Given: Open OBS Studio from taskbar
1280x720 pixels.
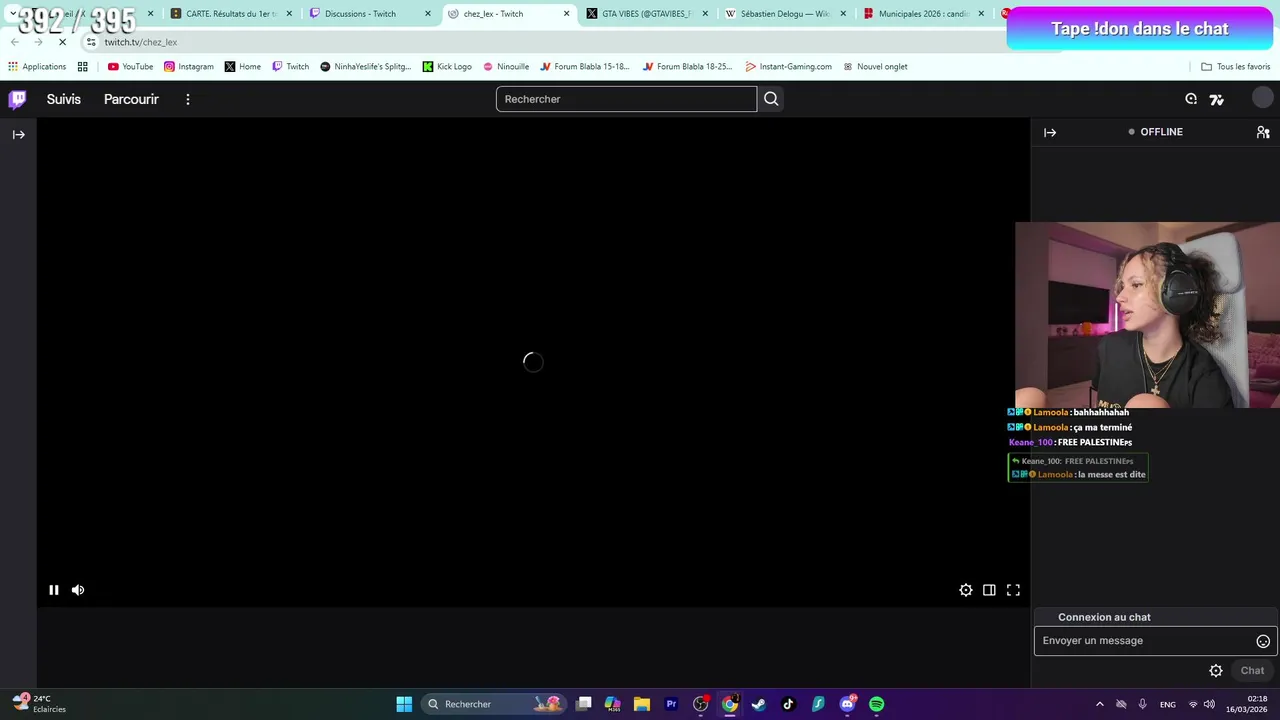Looking at the screenshot, I should 701,704.
